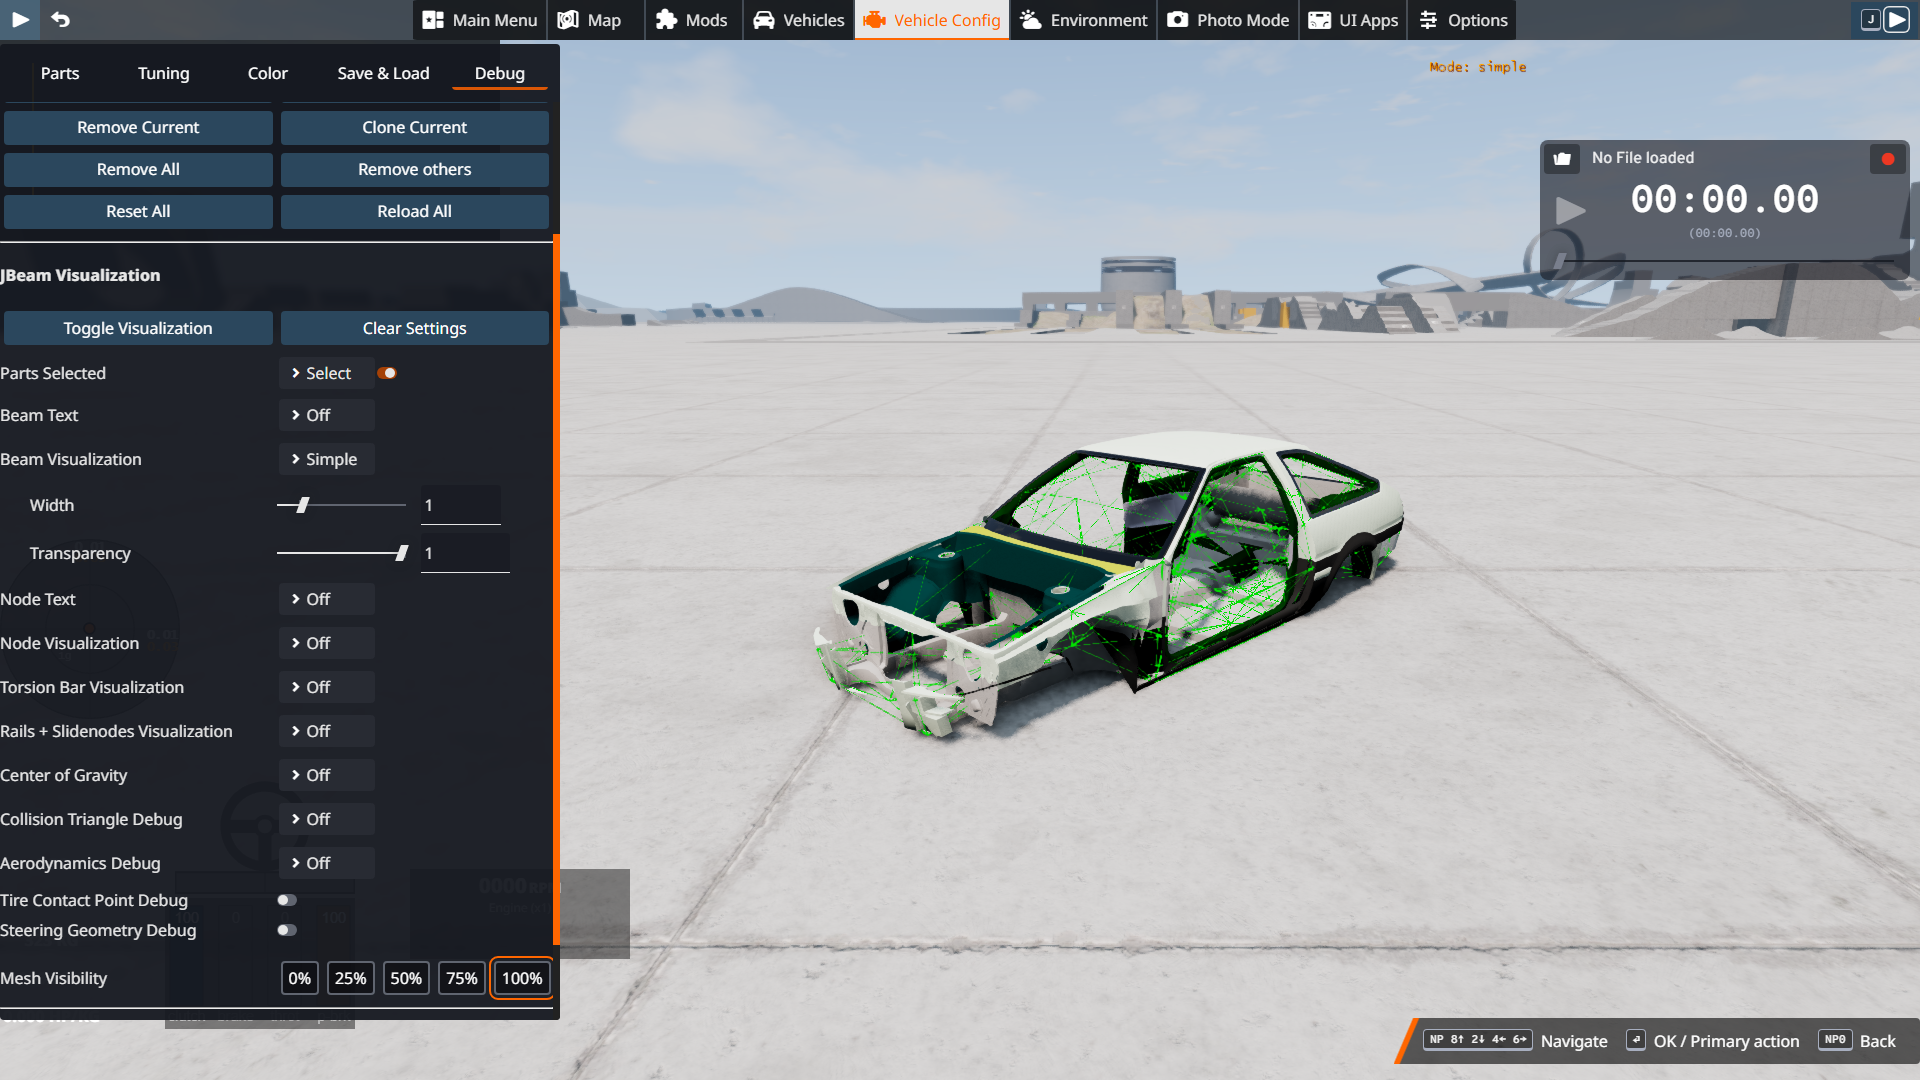Open Photo Mode camera item
Image resolution: width=1920 pixels, height=1080 pixels.
(1228, 20)
